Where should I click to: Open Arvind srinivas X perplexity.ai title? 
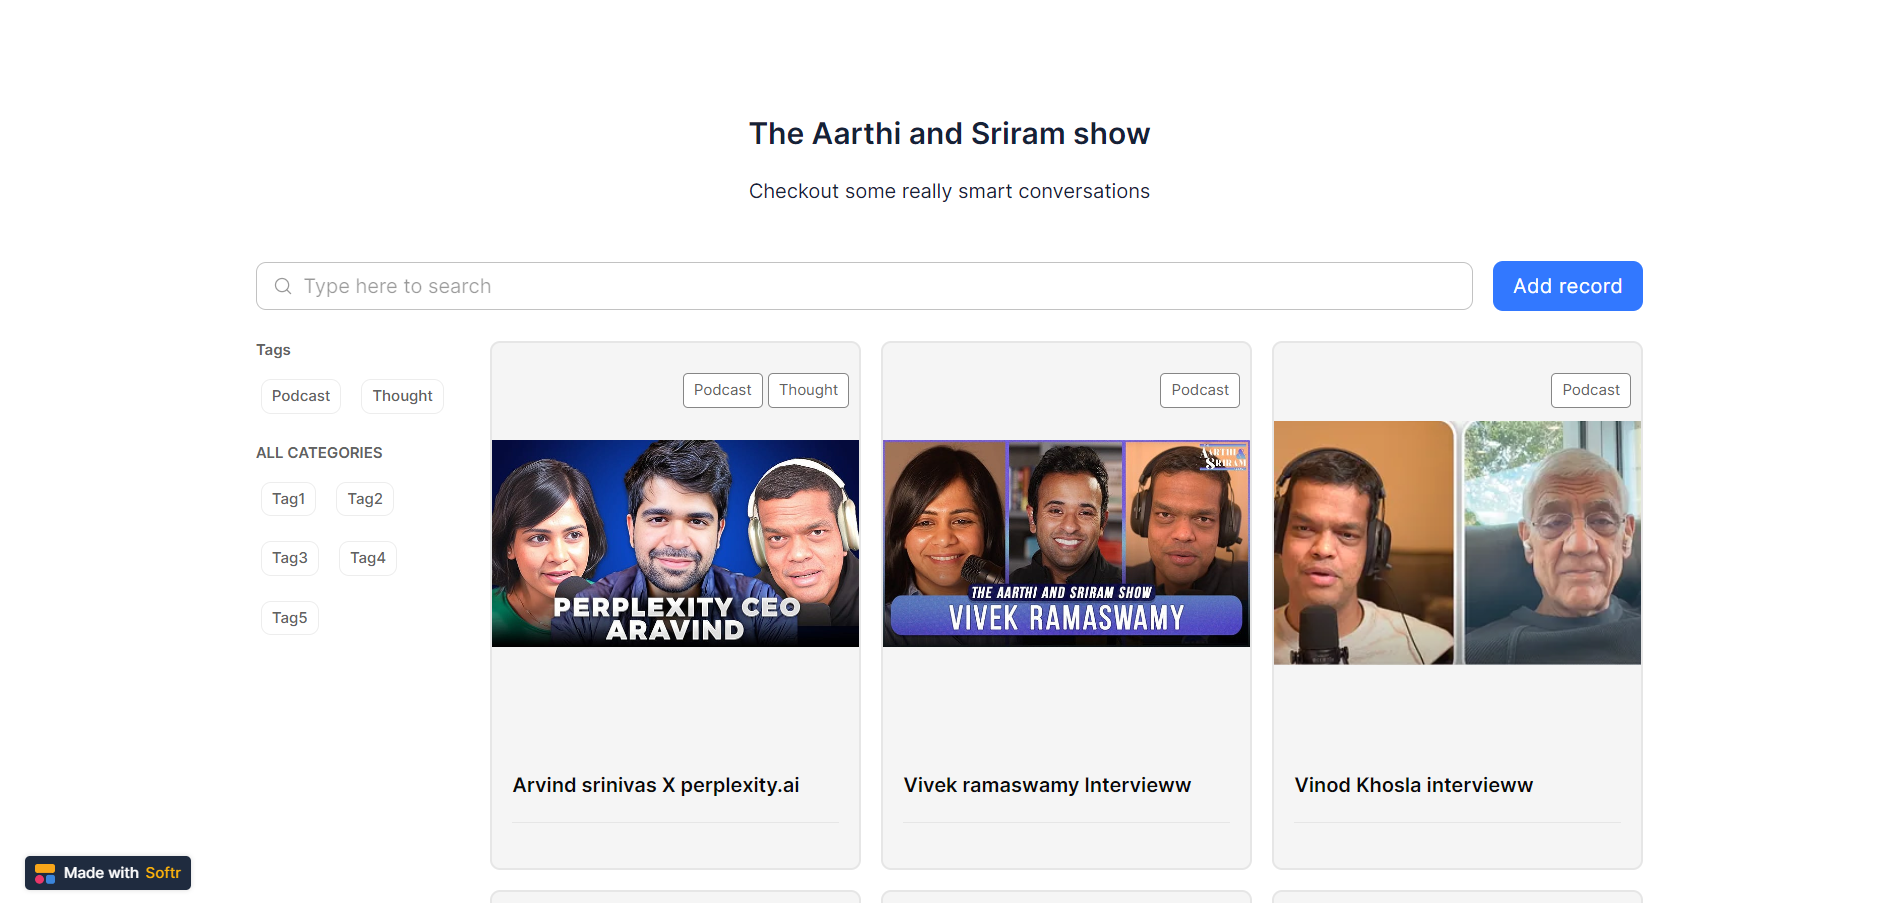[656, 785]
